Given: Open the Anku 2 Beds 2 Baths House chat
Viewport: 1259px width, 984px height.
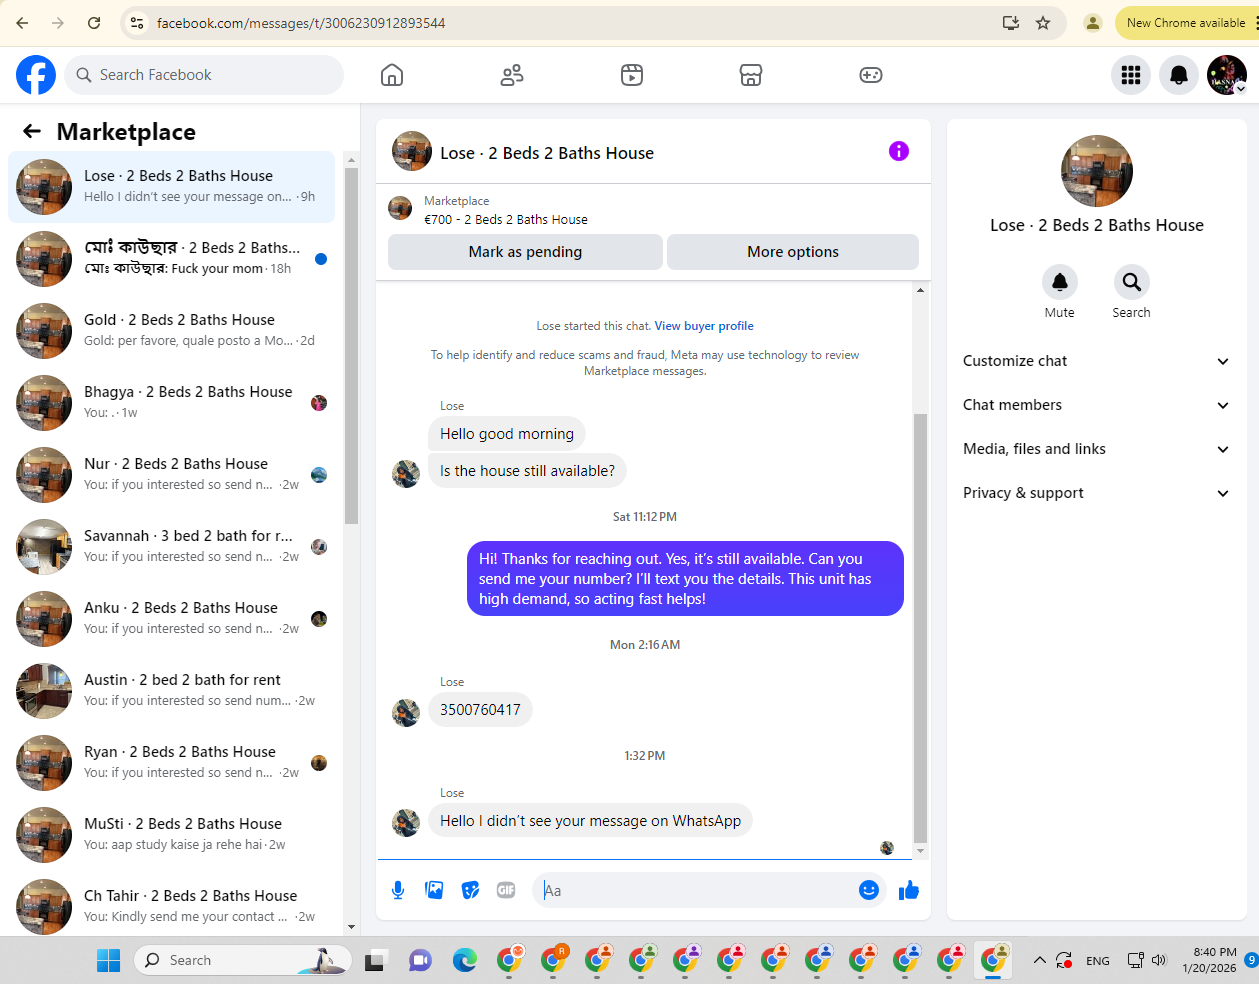Looking at the screenshot, I should pos(171,619).
